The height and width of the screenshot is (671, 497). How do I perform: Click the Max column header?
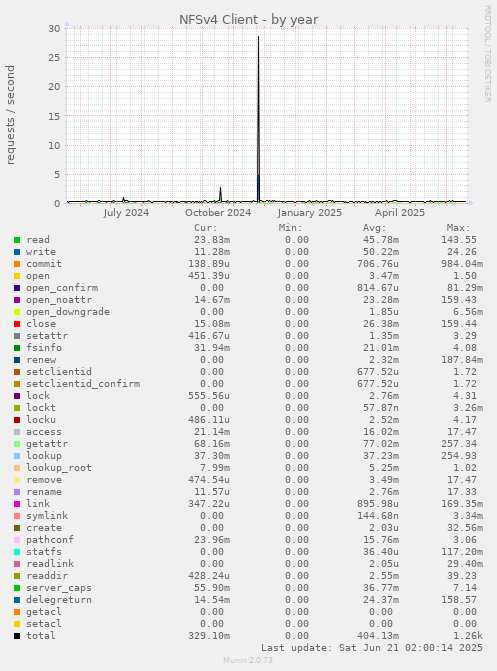(458, 228)
